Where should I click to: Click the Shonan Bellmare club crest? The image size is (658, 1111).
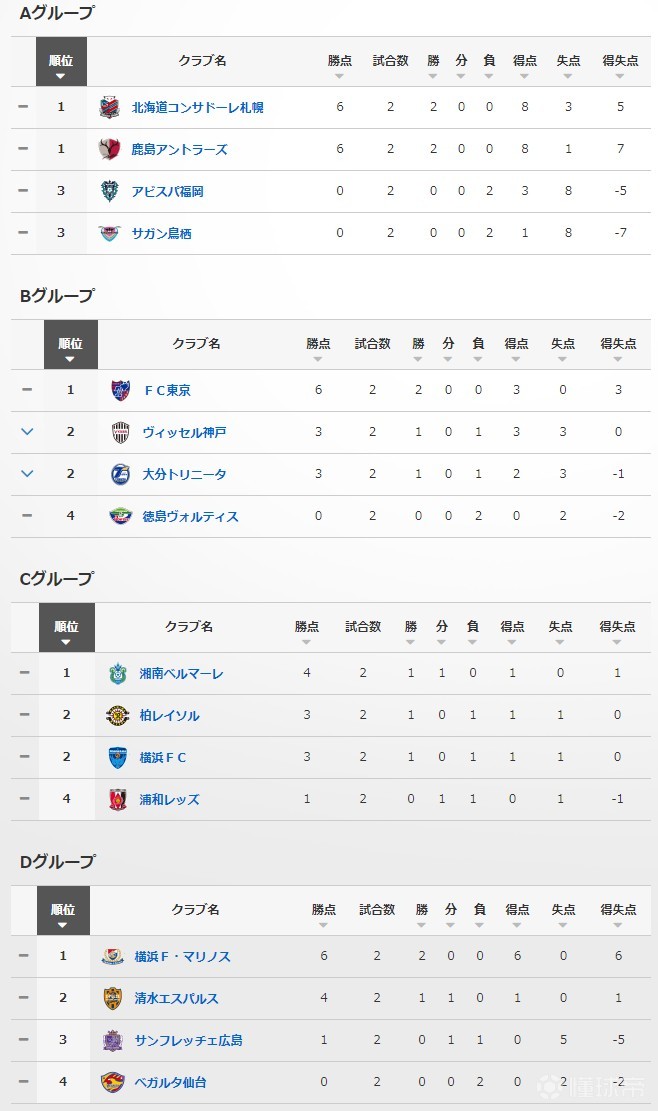[118, 673]
